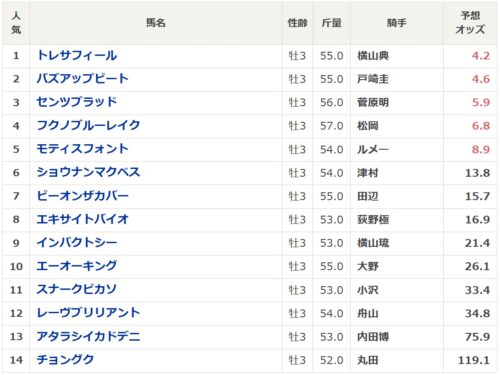
Task: Click the 人気 column header
Action: (16, 23)
